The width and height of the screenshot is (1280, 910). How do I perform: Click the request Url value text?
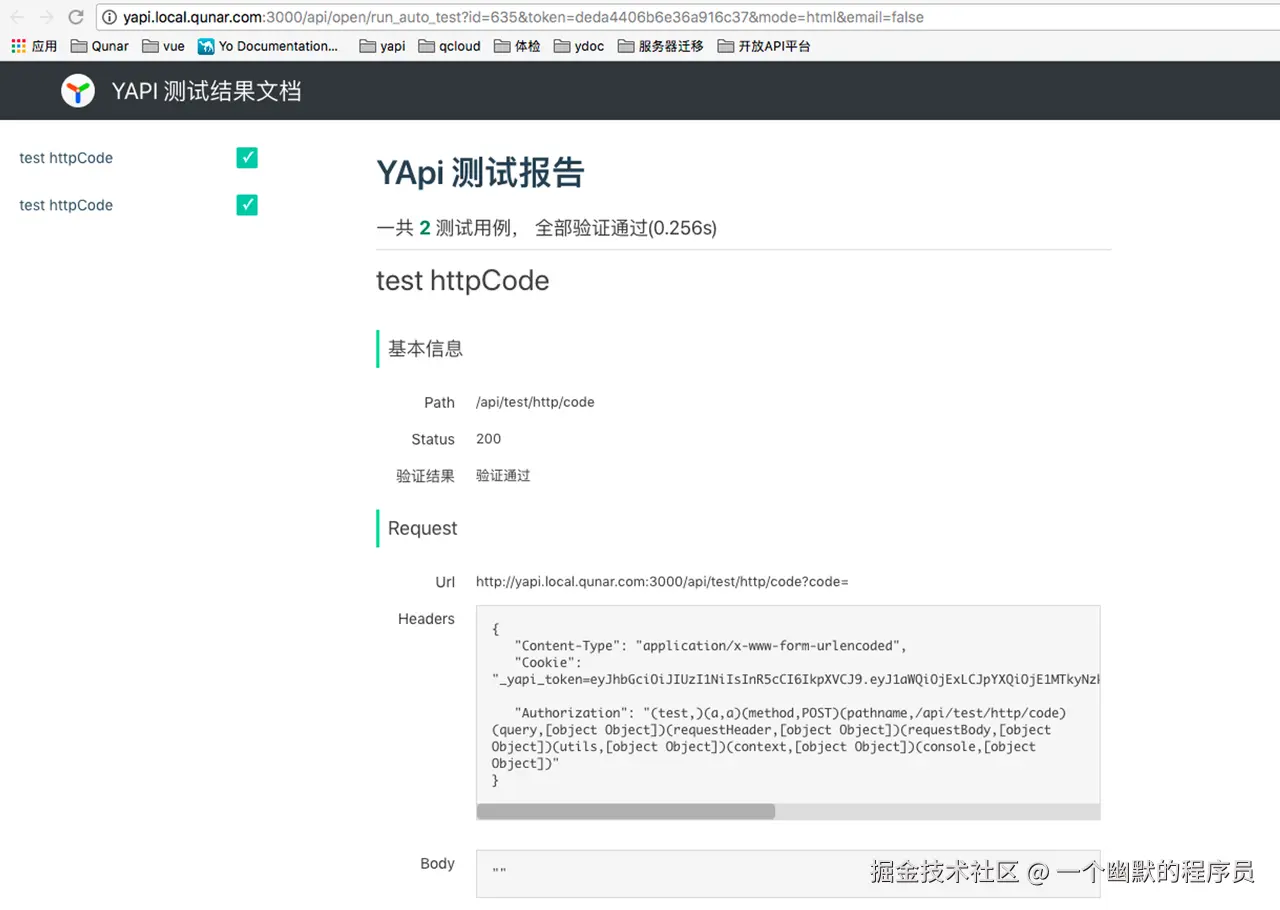tap(662, 581)
